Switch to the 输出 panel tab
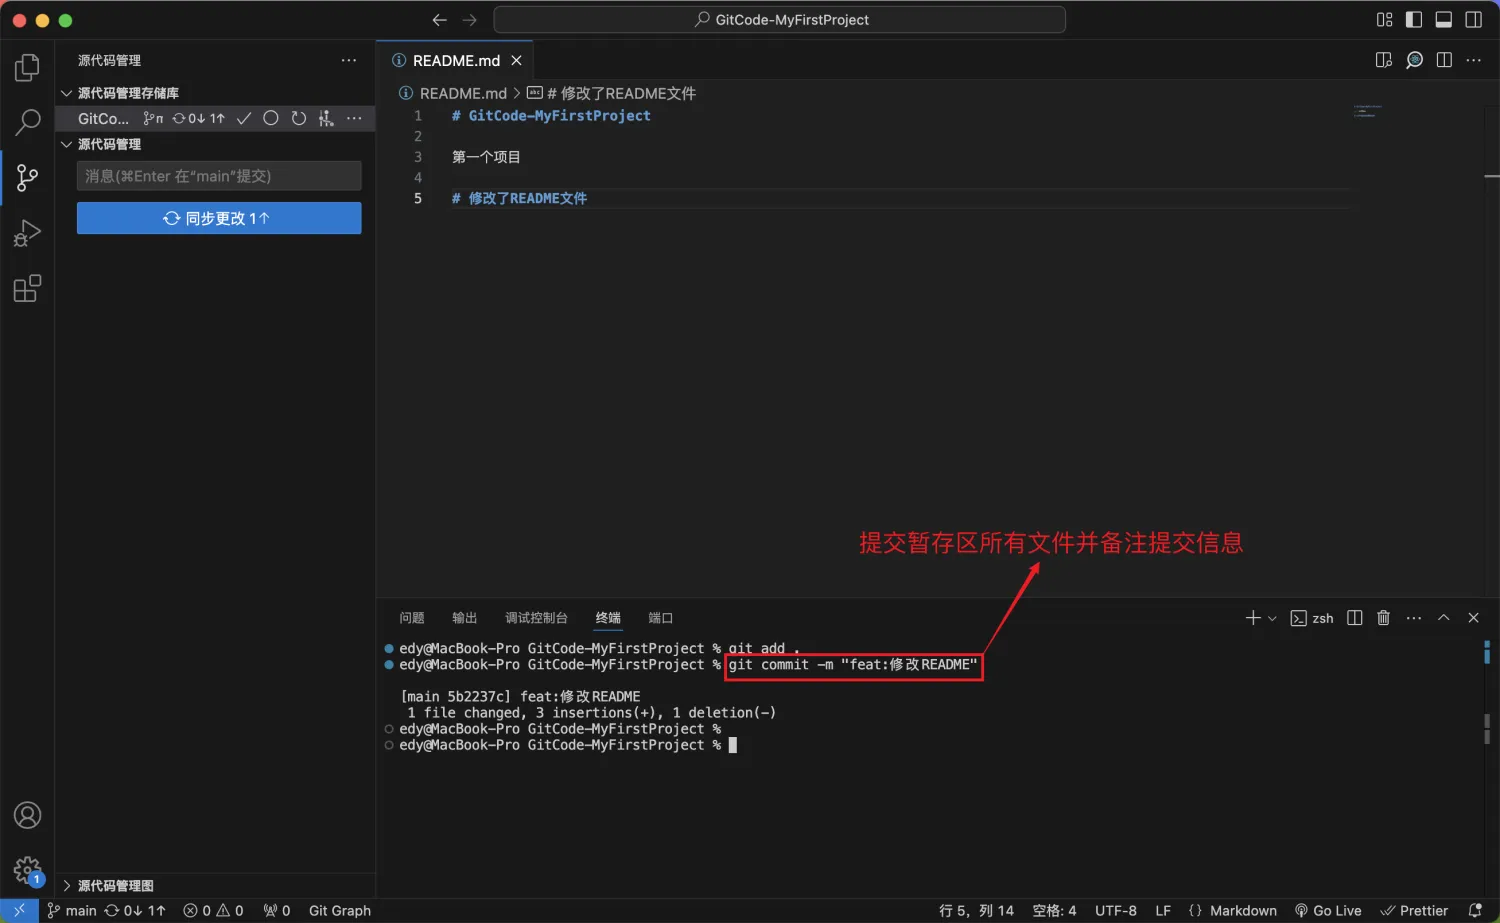 464,618
